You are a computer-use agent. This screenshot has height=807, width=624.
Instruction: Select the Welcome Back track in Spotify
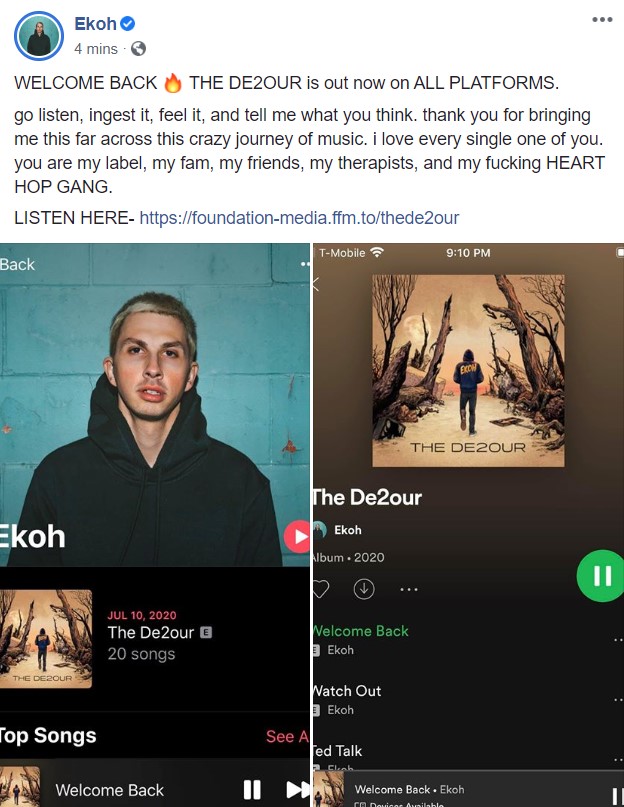tap(360, 631)
